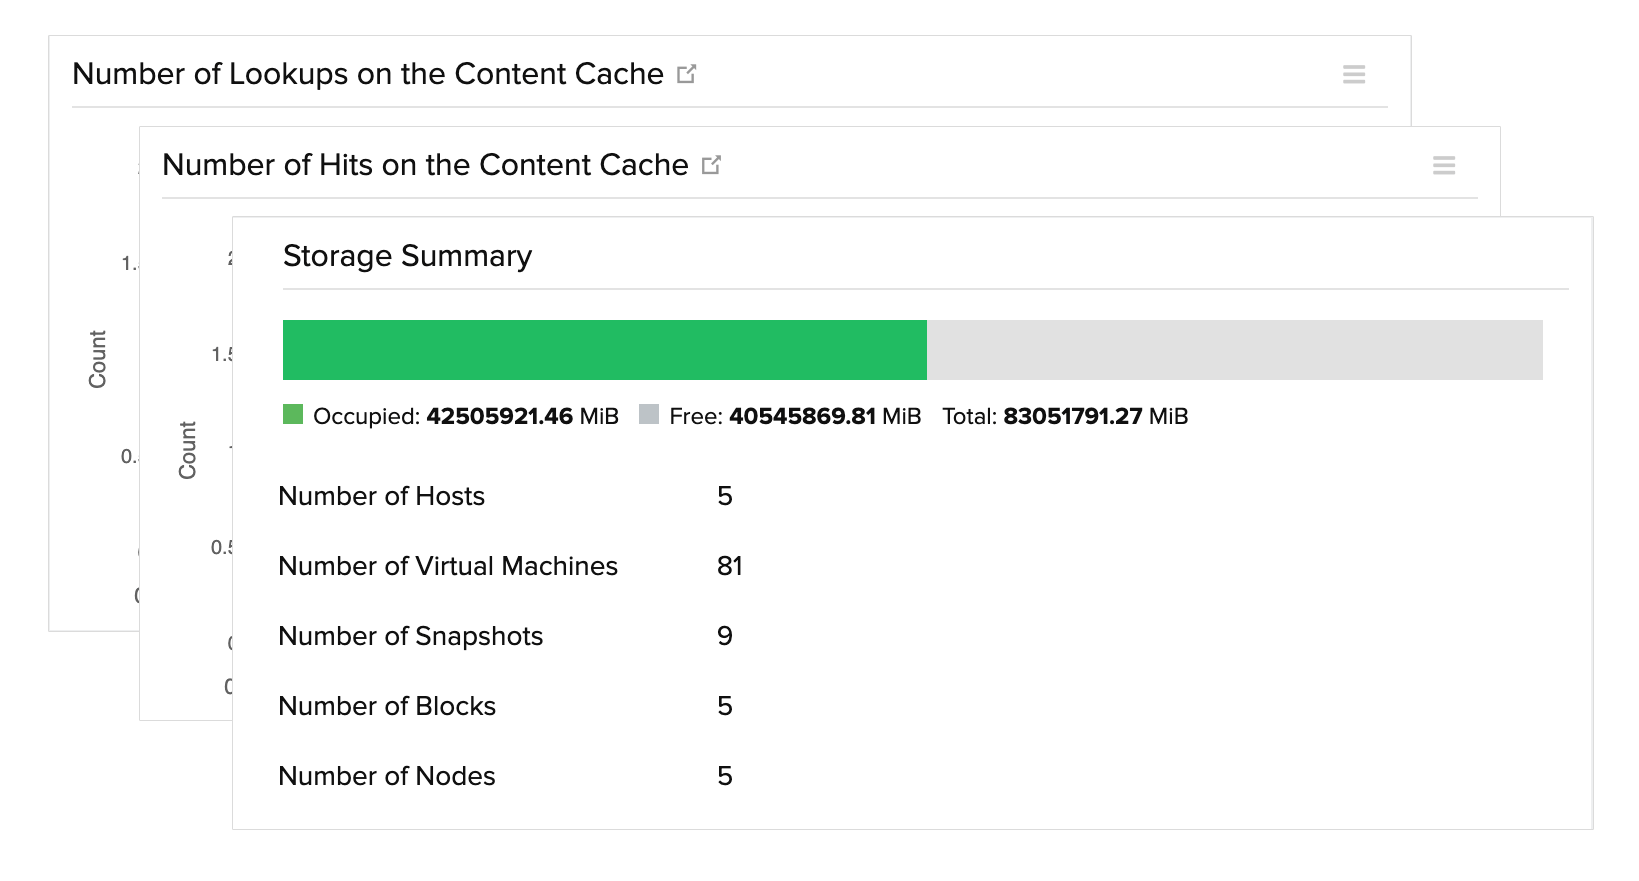
Task: Select the Number of Hits on the Content Cache title
Action: point(425,165)
